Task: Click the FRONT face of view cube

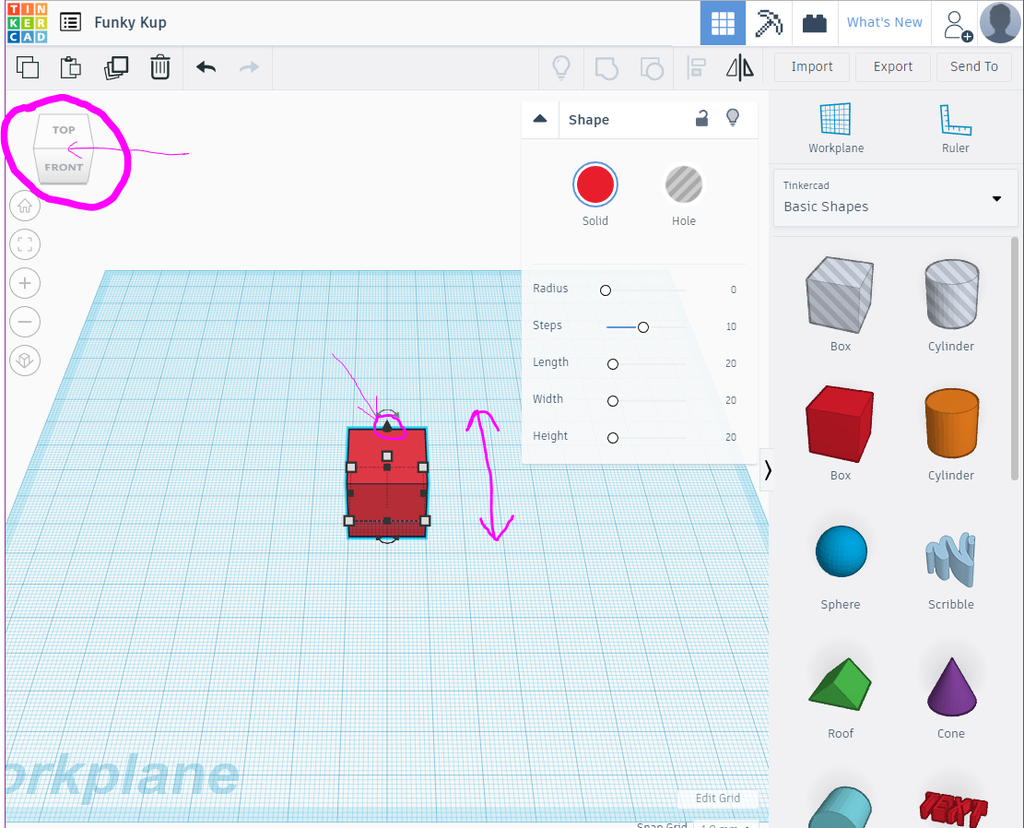Action: click(x=63, y=167)
